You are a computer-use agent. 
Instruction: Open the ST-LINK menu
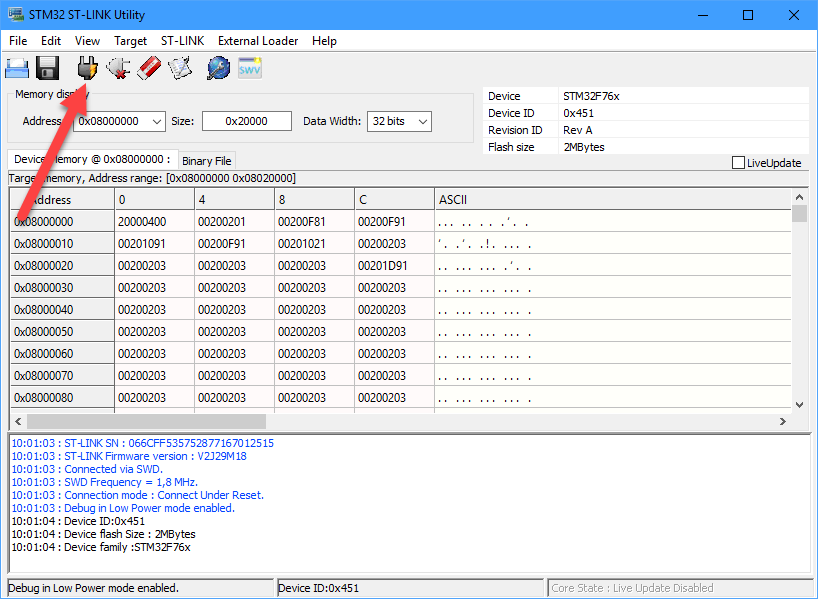pyautogui.click(x=183, y=41)
